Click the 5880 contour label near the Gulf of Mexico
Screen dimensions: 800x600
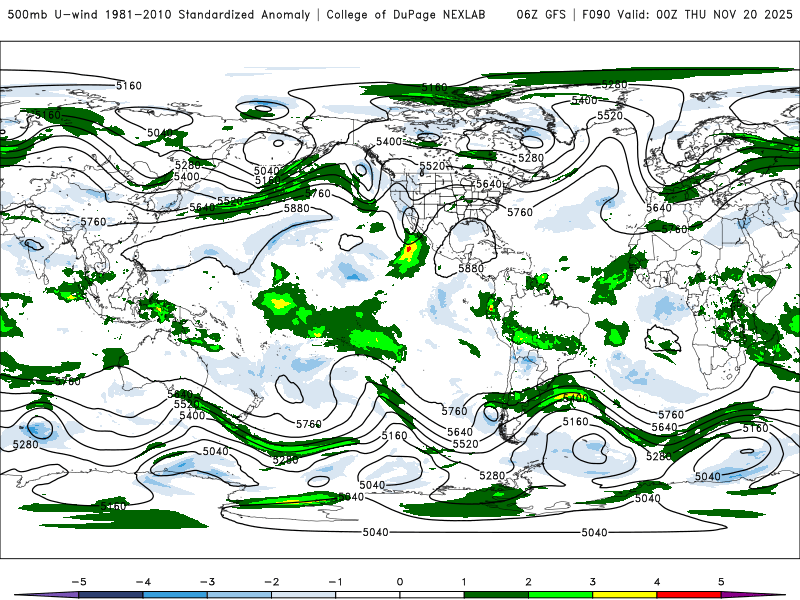(471, 268)
